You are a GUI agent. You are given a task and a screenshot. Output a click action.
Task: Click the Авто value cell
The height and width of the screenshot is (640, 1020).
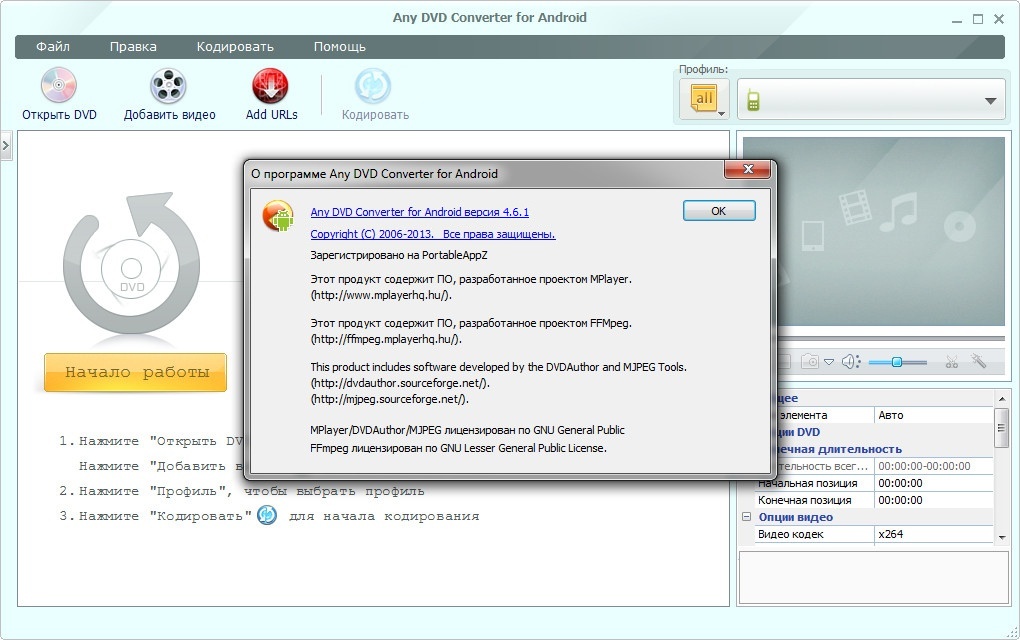[x=933, y=415]
